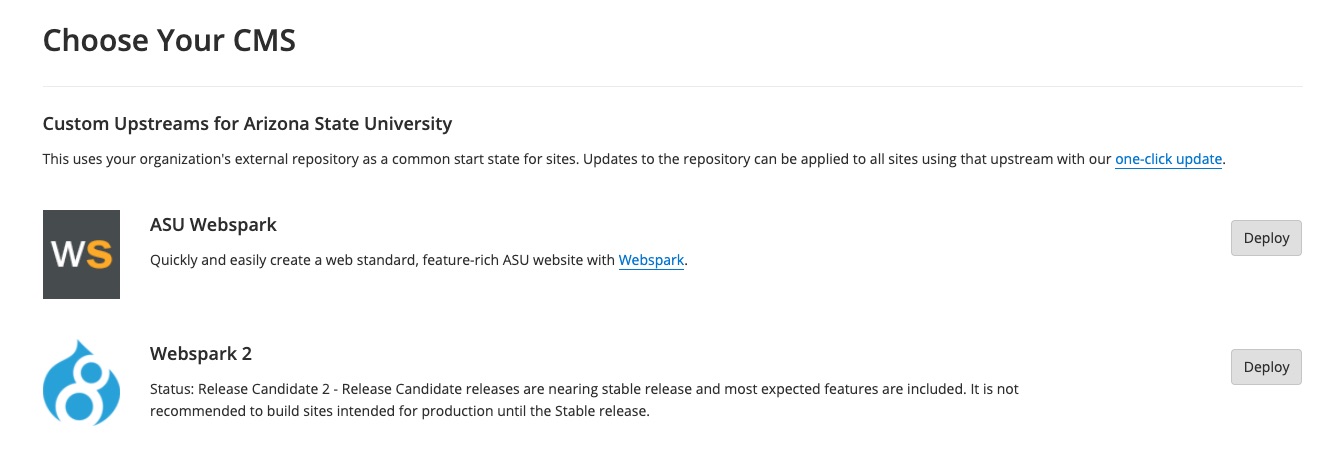Click the external repository description paragraph
The image size is (1339, 462).
click(634, 159)
